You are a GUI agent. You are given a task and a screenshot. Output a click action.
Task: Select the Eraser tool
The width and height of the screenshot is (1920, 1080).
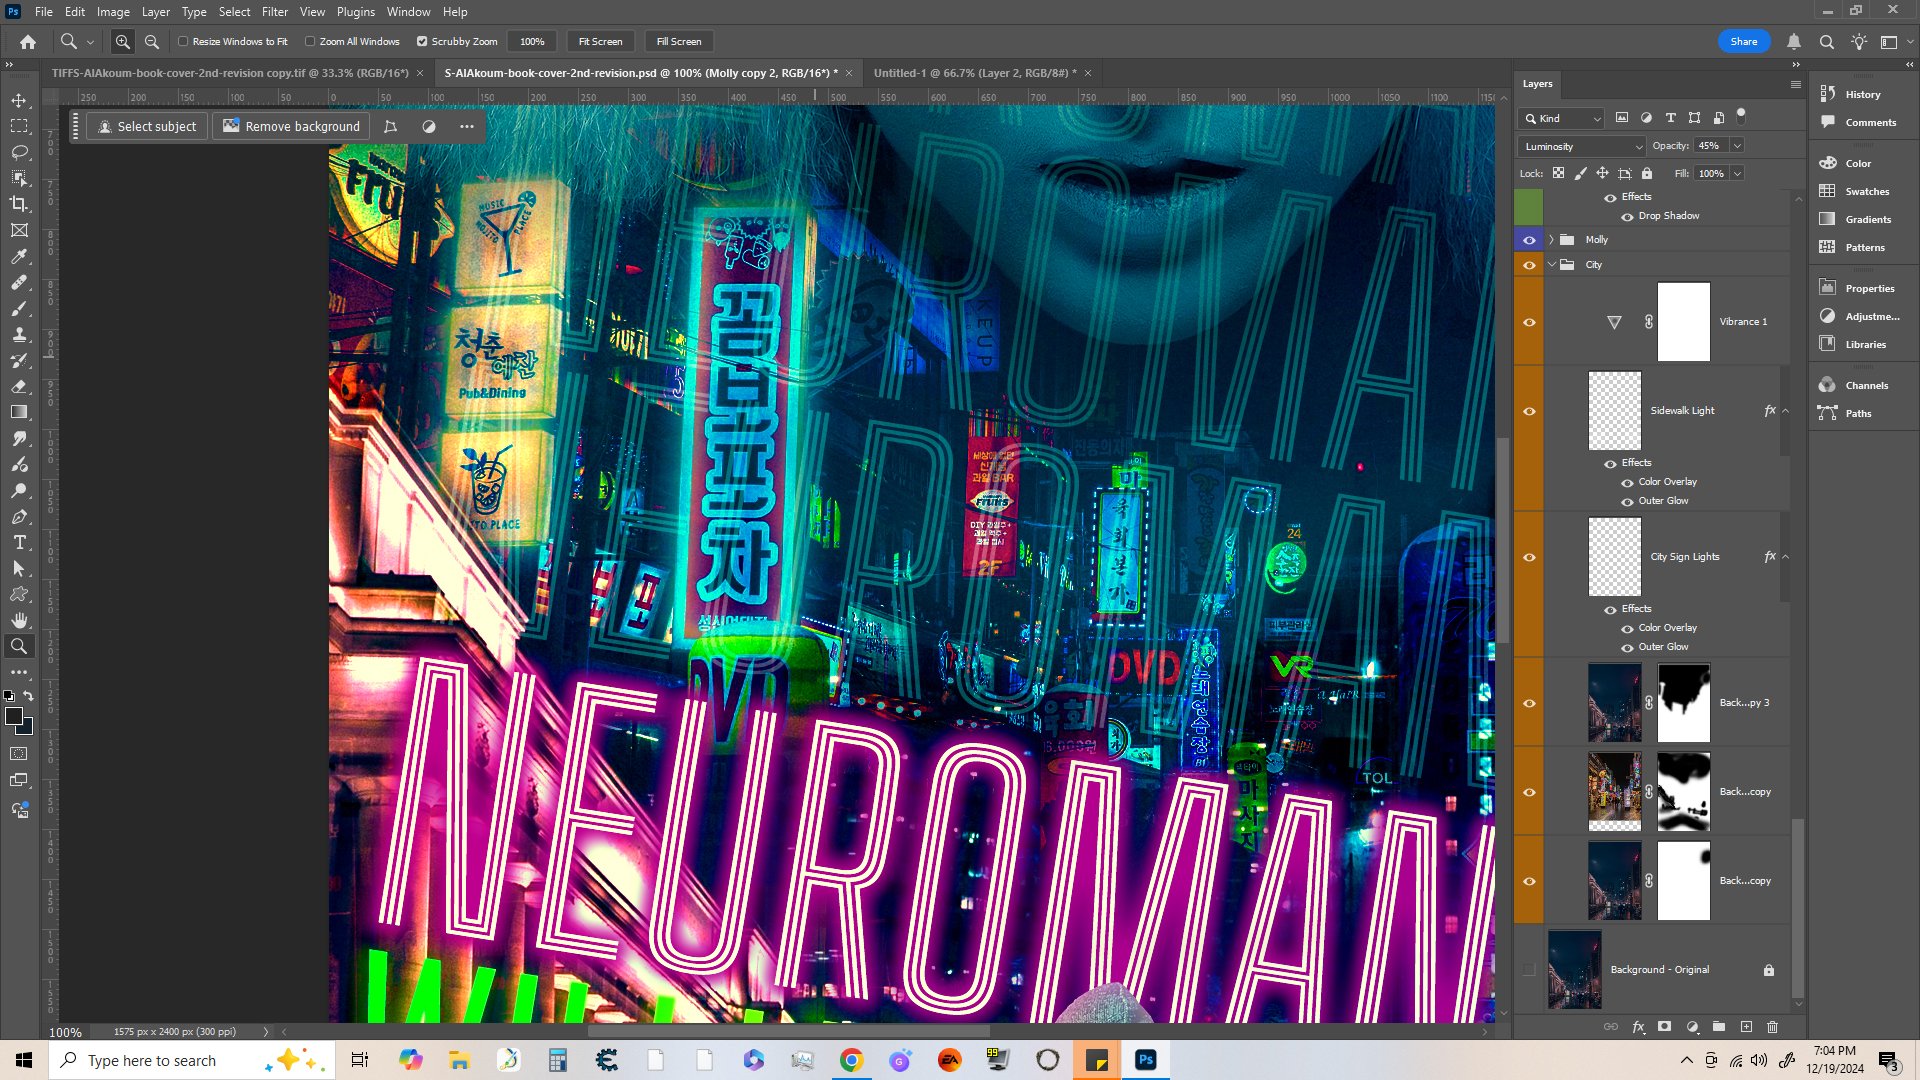coord(19,386)
